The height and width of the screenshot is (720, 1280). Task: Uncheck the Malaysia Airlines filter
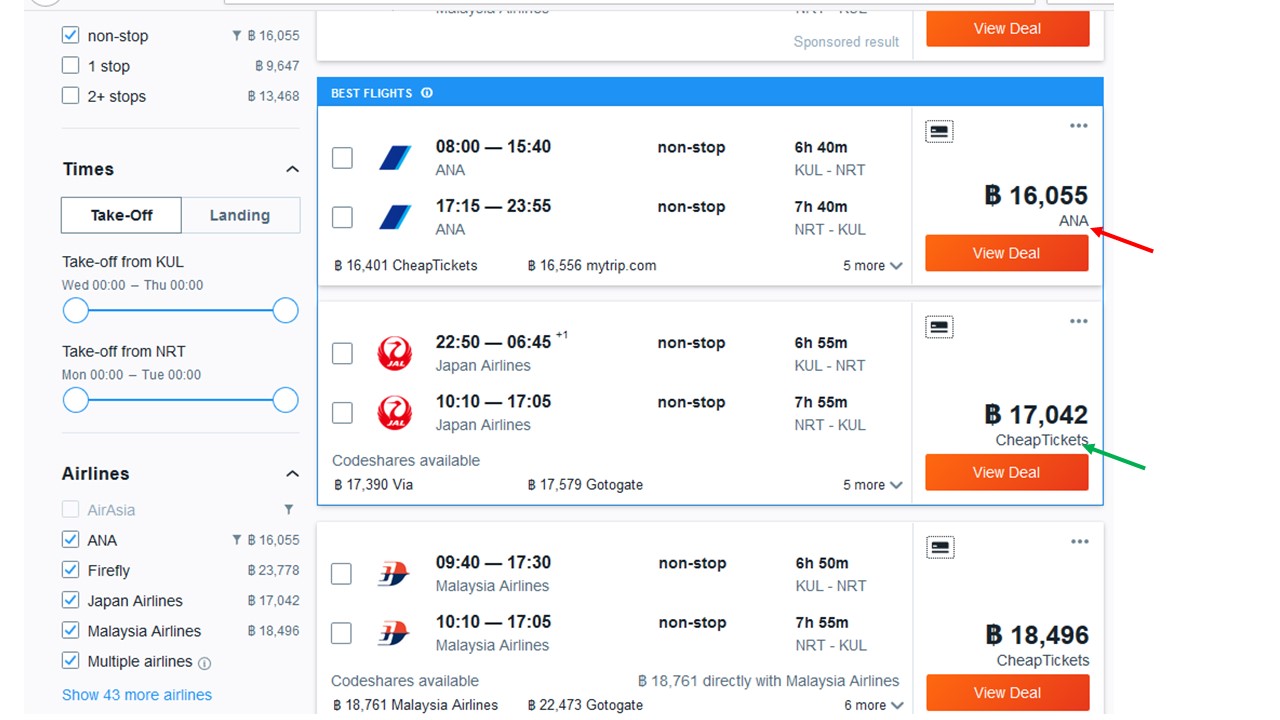coord(70,630)
